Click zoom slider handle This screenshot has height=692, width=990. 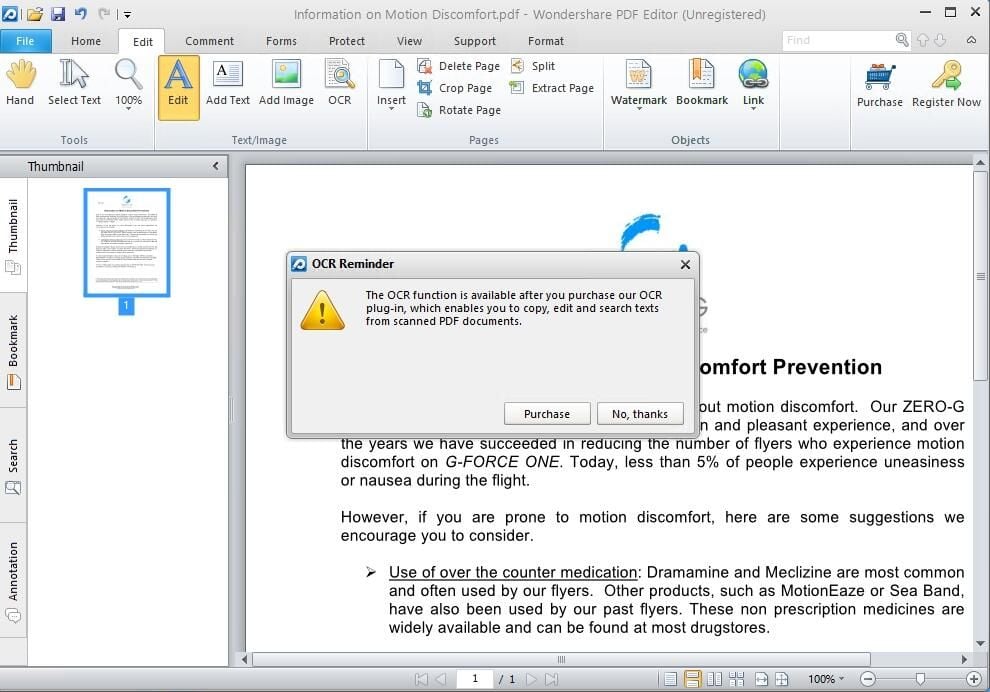[x=921, y=679]
